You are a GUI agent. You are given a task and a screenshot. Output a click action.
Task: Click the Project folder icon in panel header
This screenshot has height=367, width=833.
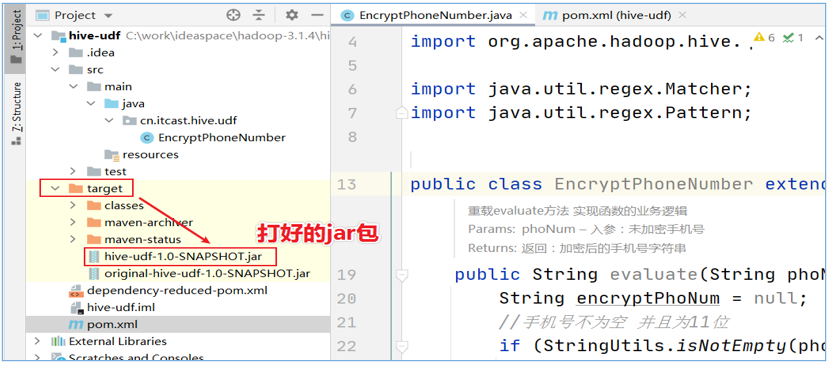(x=43, y=15)
